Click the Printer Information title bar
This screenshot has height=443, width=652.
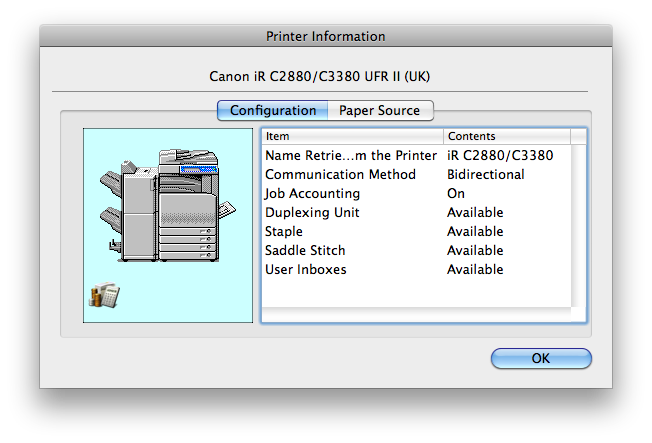click(326, 36)
